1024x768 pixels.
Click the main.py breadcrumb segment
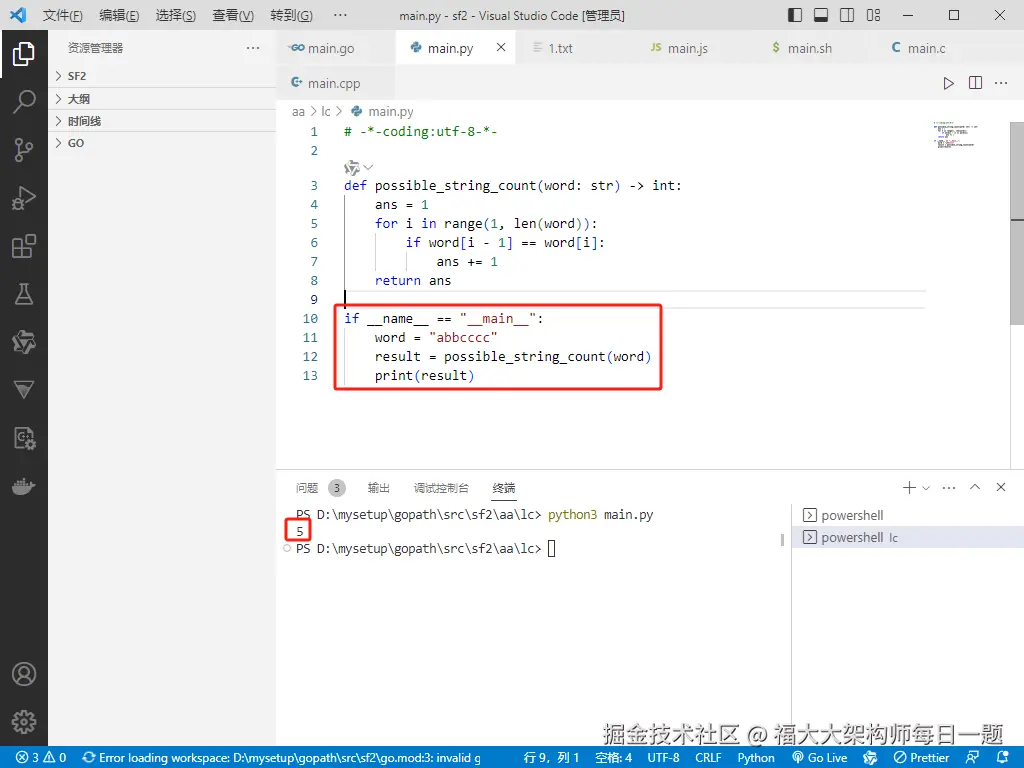point(382,112)
